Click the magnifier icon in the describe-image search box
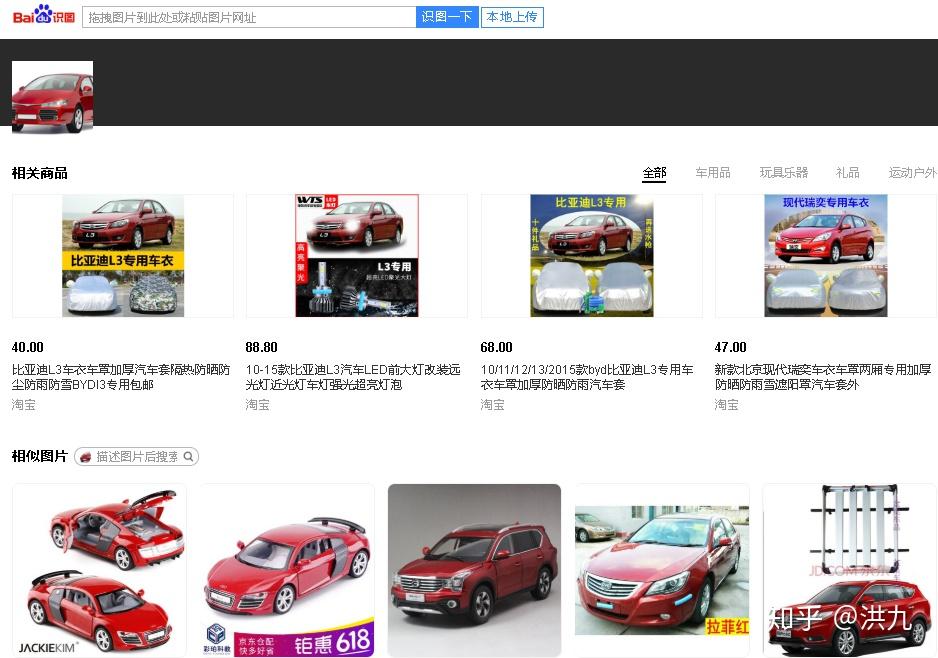The width and height of the screenshot is (938, 658). pos(188,457)
